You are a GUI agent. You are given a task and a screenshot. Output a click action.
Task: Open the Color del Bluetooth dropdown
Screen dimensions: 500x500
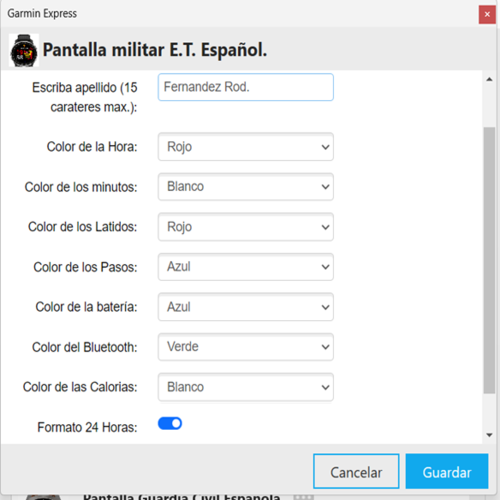246,347
